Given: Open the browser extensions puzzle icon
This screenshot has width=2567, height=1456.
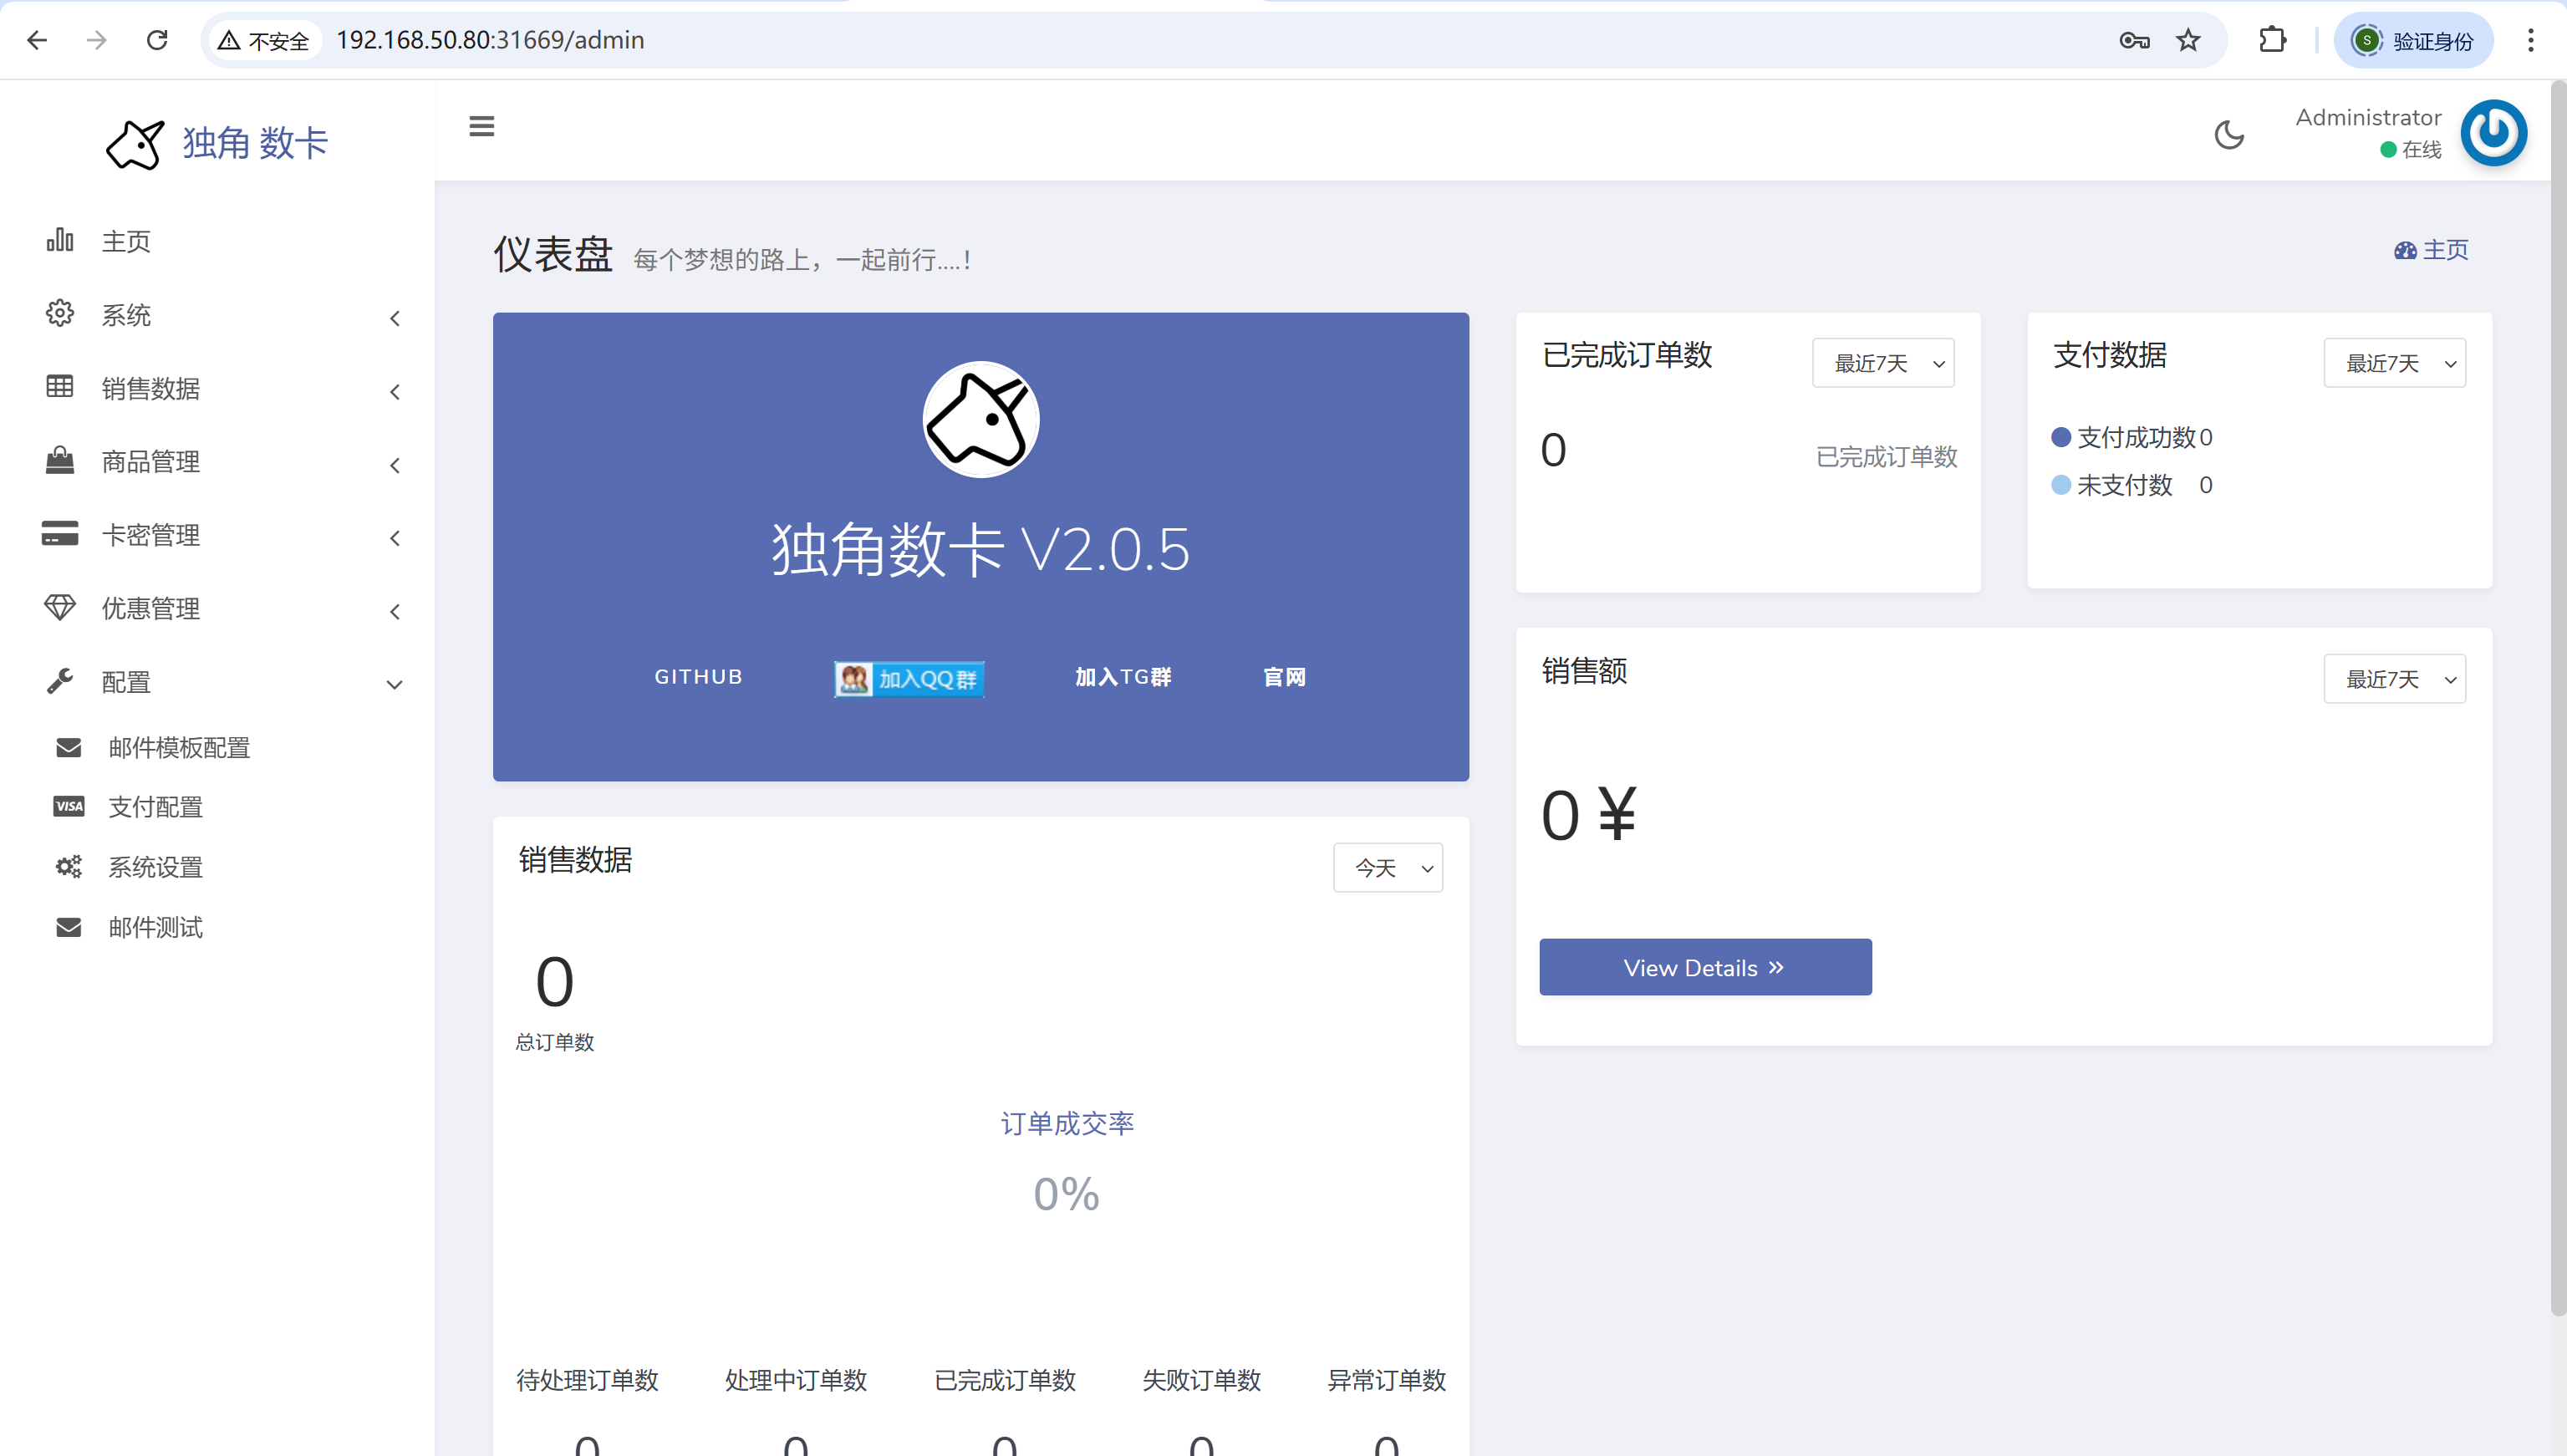Looking at the screenshot, I should pyautogui.click(x=2272, y=40).
